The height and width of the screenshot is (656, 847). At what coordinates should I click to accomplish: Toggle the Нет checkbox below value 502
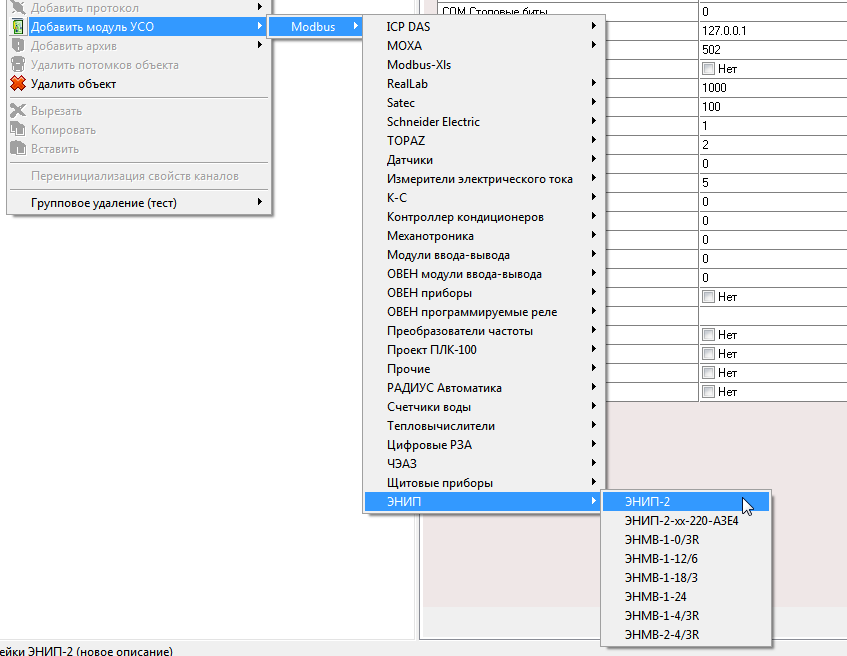pyautogui.click(x=708, y=69)
